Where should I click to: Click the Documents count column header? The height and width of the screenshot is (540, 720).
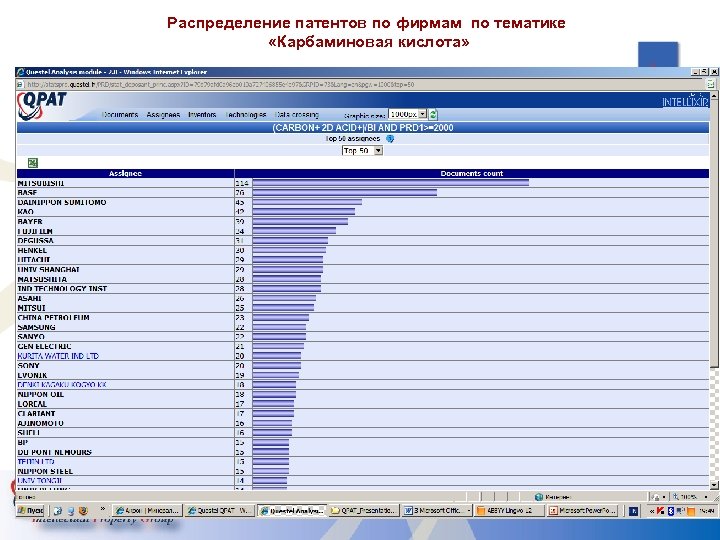[472, 174]
